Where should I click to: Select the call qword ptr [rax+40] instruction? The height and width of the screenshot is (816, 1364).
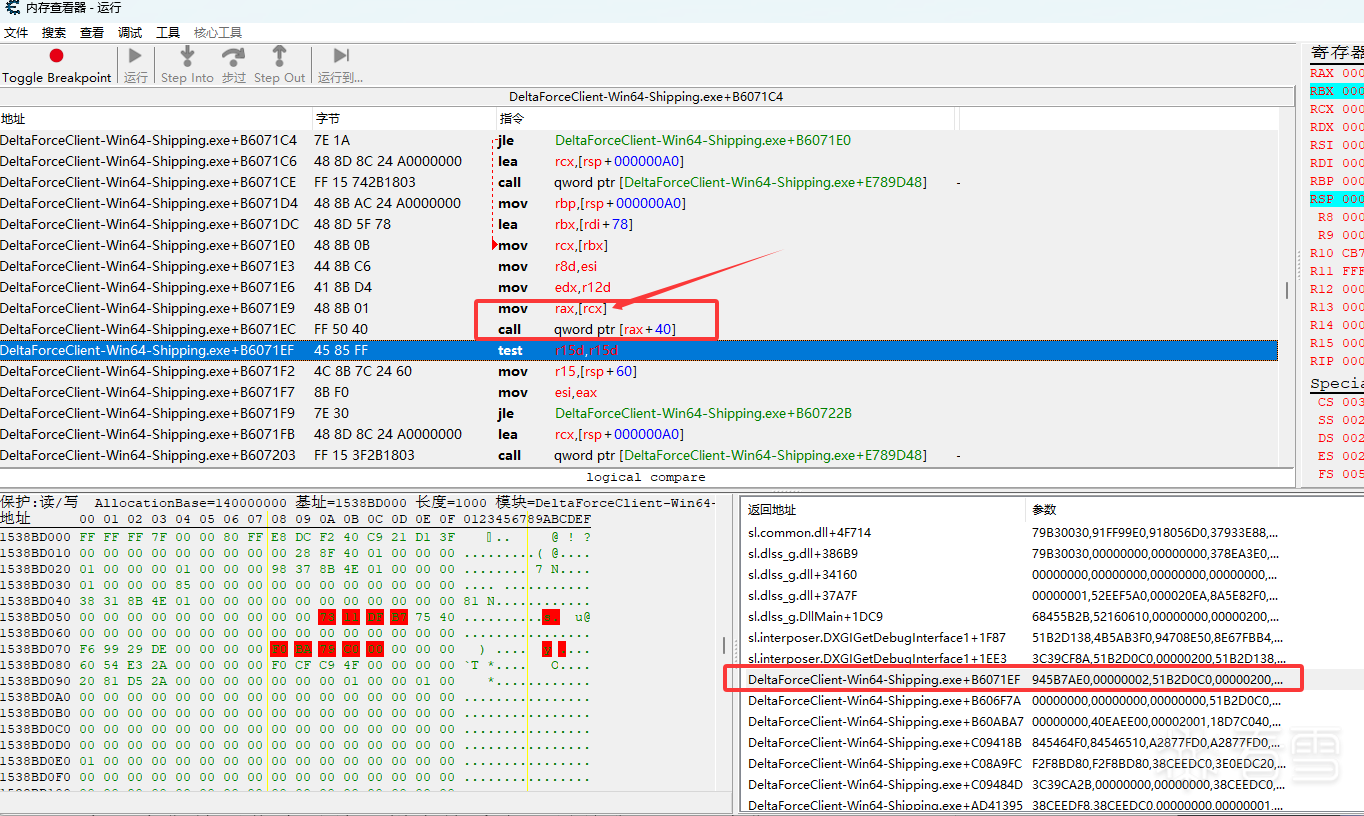coord(639,329)
